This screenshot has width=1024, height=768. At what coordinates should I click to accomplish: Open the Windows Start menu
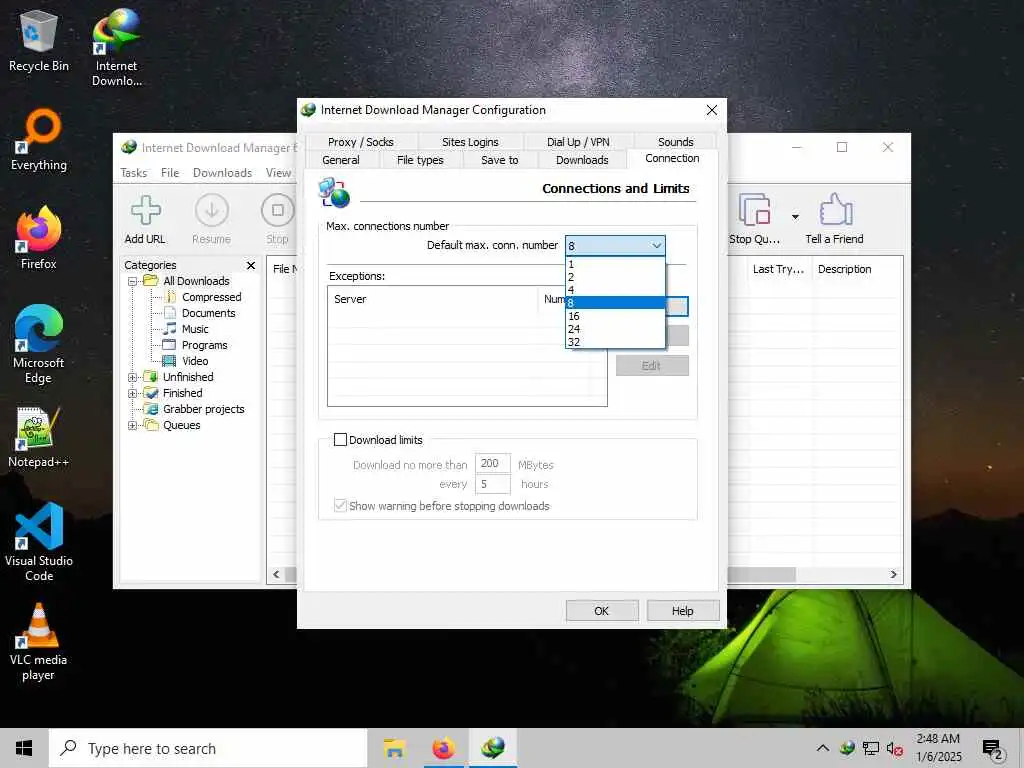(x=24, y=748)
